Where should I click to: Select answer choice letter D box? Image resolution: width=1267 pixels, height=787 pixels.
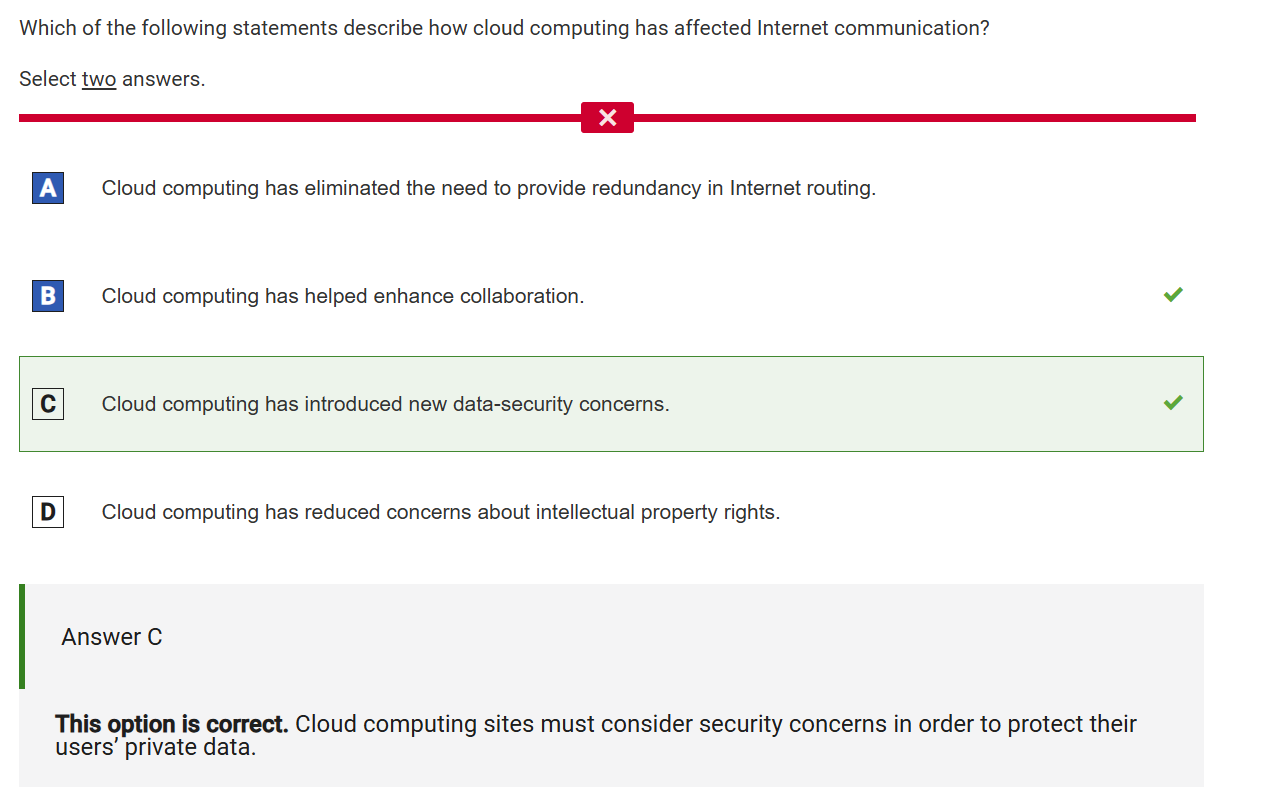(x=48, y=512)
